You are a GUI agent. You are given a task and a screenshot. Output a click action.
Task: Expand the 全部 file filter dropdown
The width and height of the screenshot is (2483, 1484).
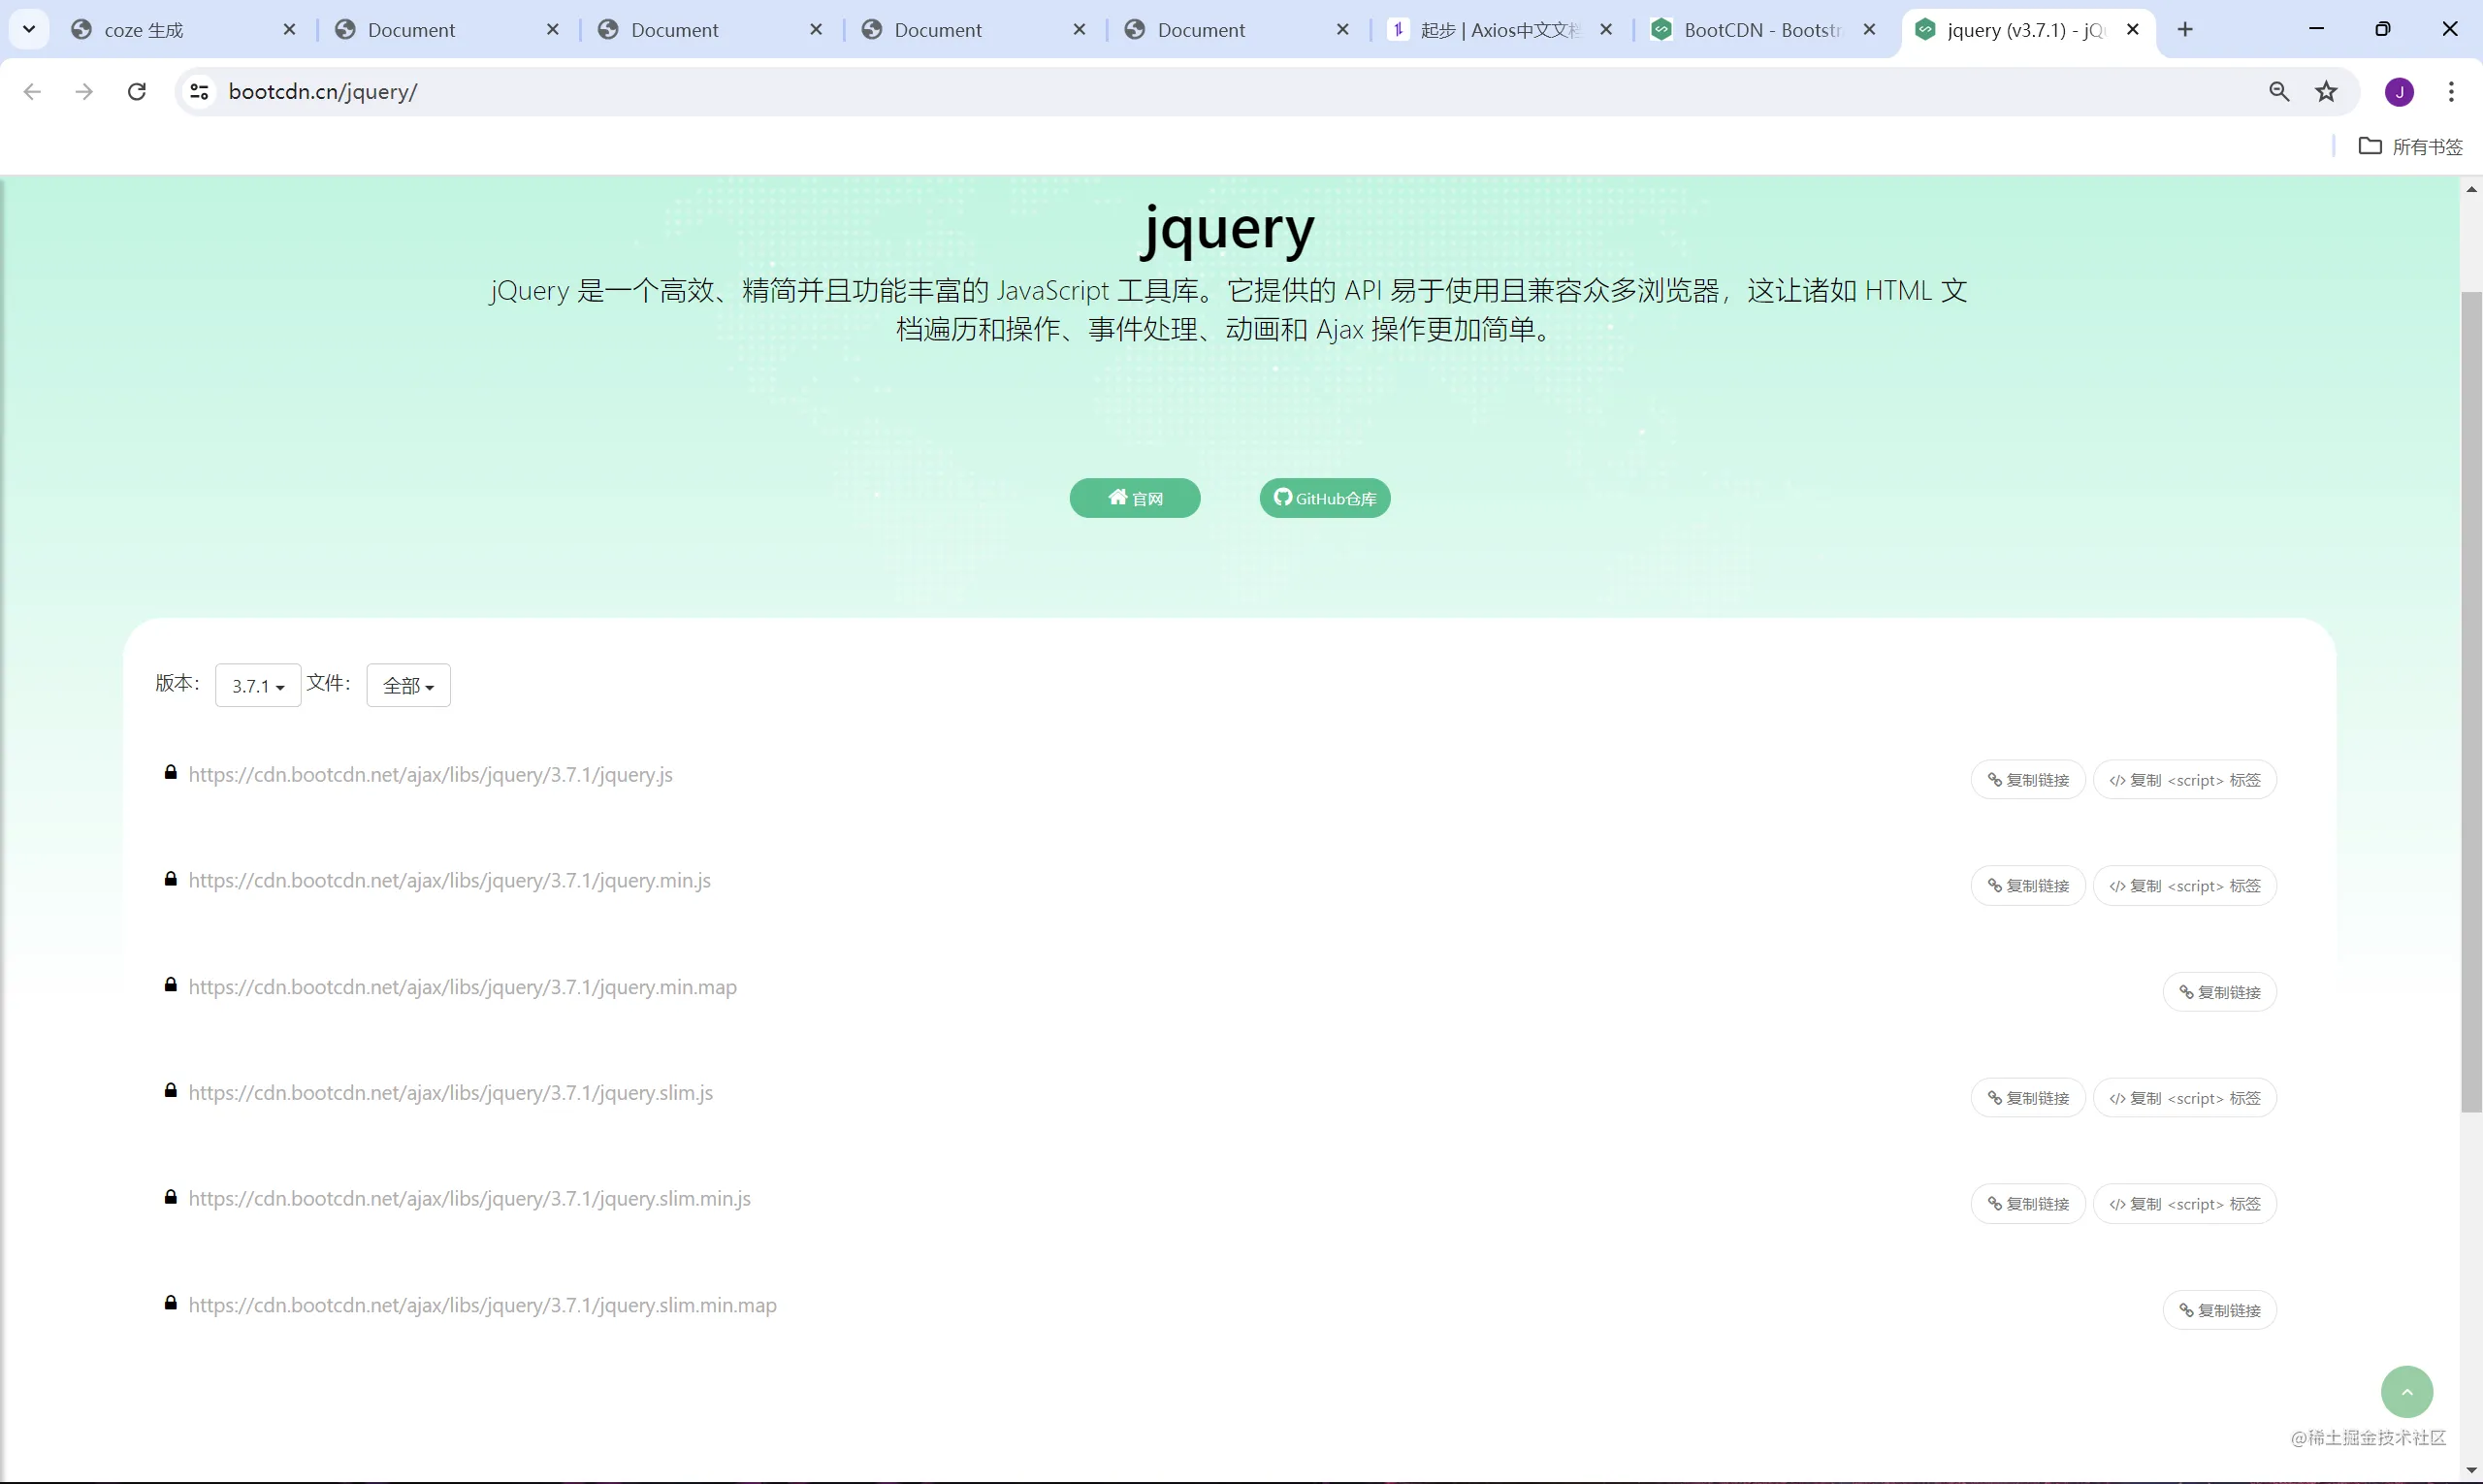(x=409, y=685)
